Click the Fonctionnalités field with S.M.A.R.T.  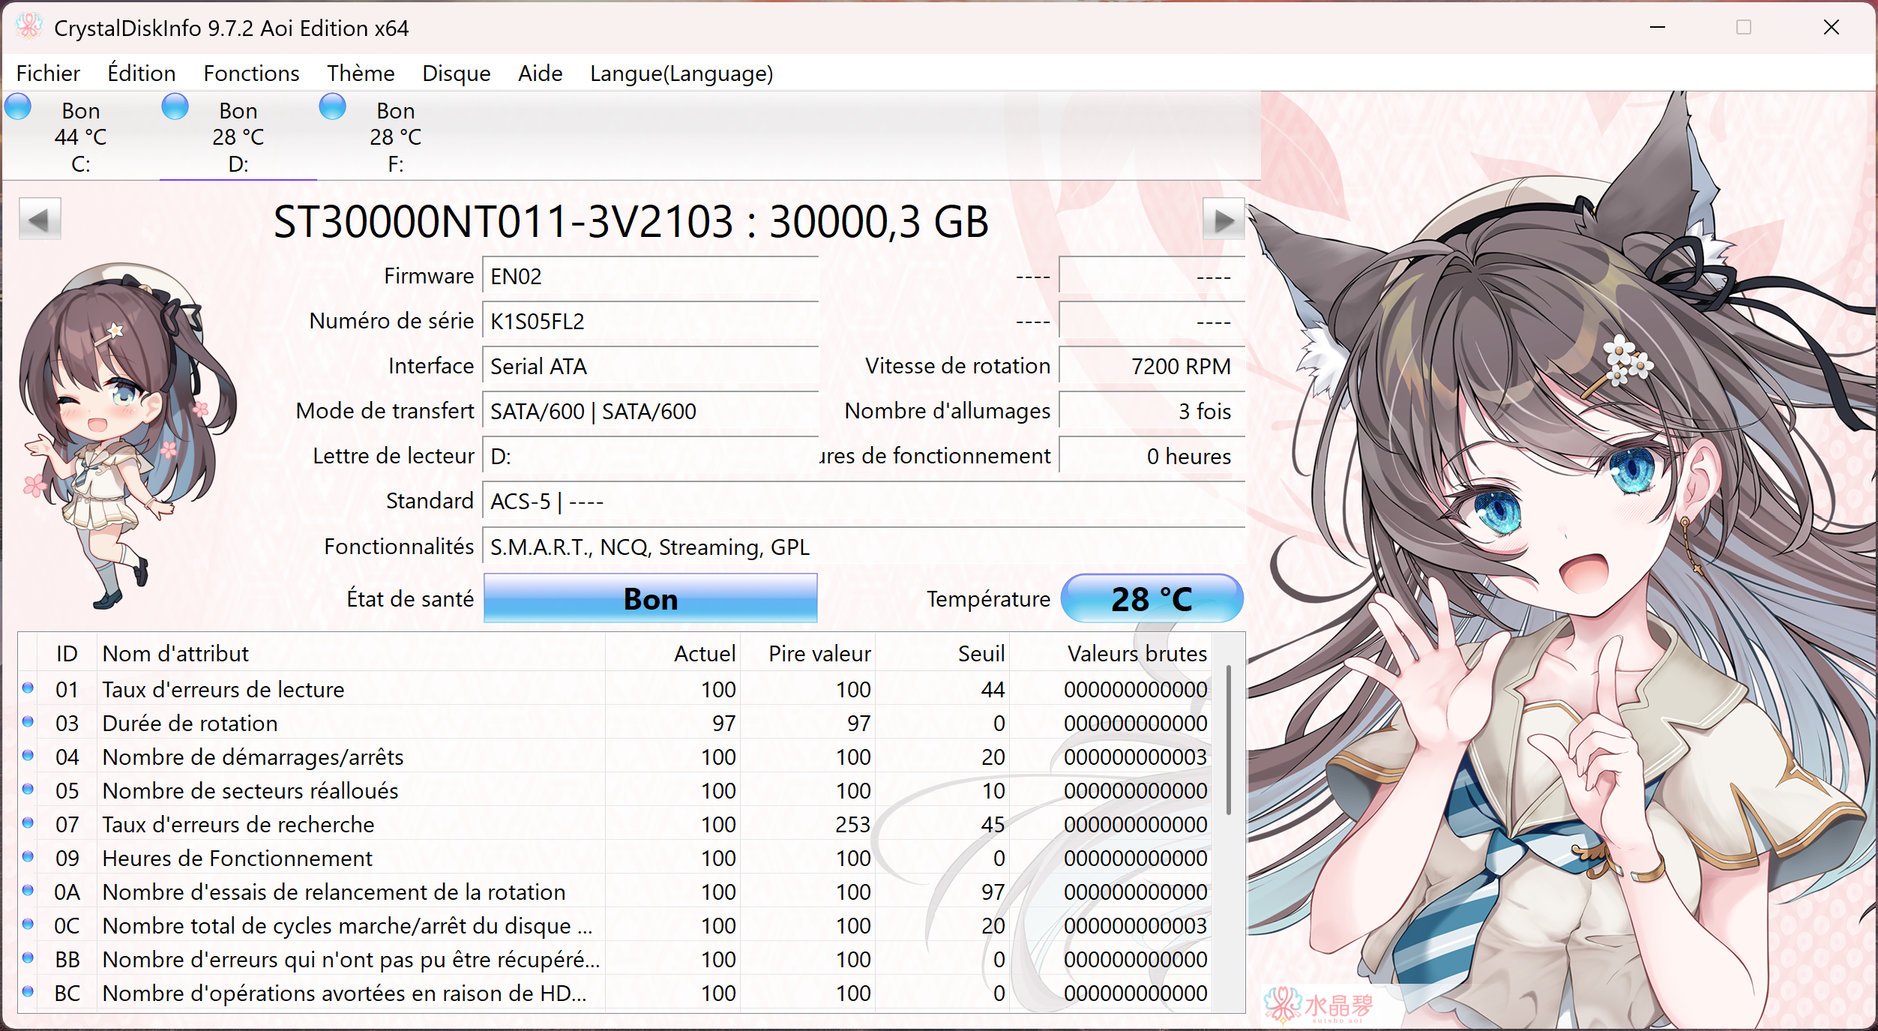pos(864,547)
